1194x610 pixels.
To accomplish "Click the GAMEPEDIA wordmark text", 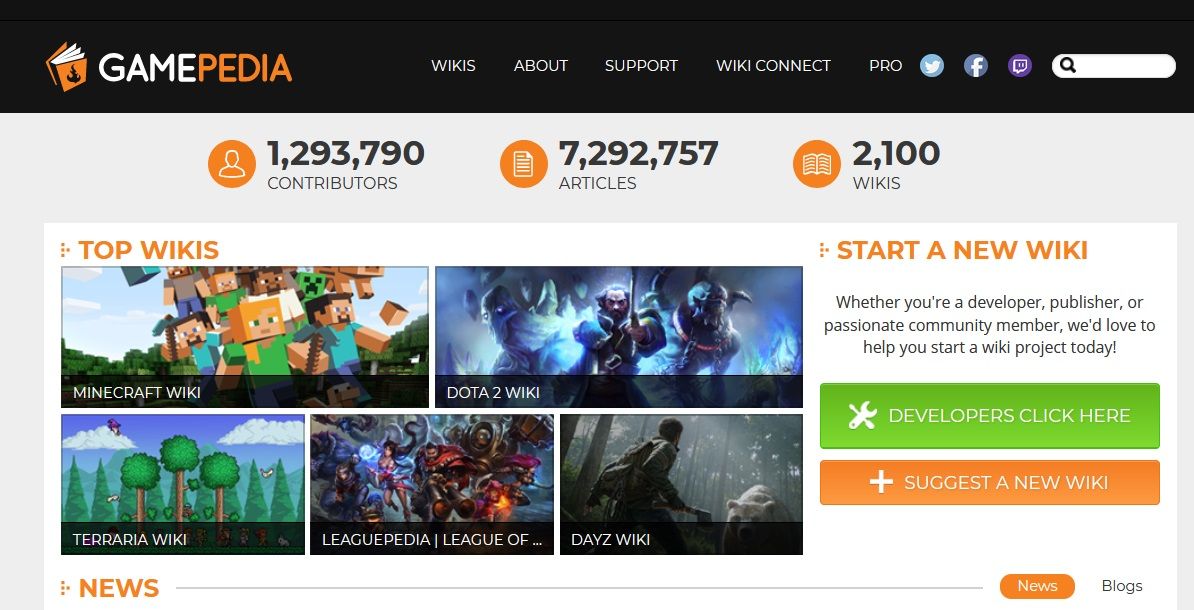I will pos(195,68).
